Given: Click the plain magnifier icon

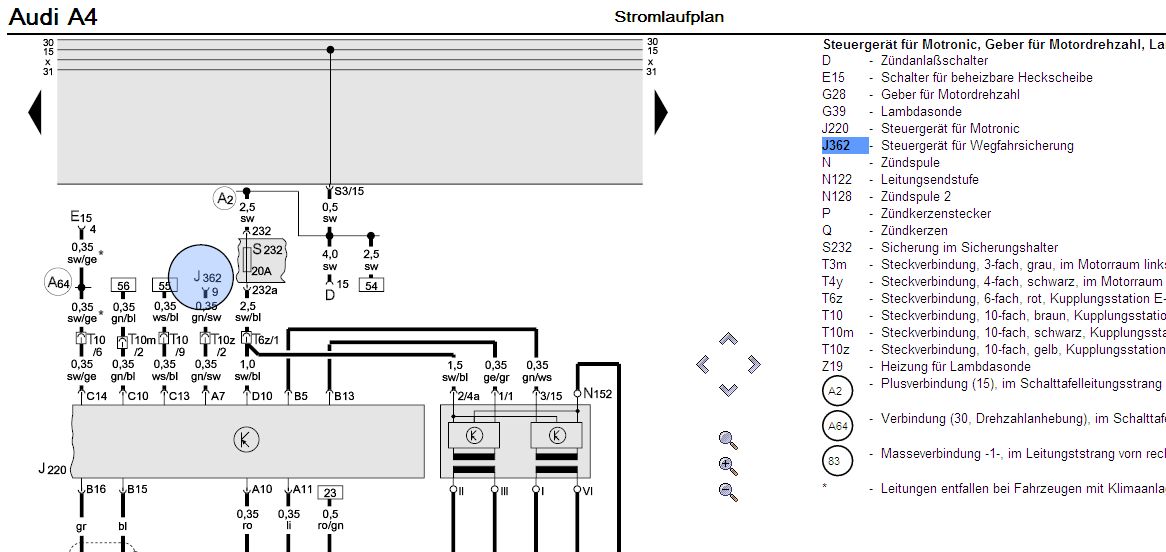Looking at the screenshot, I should (729, 440).
